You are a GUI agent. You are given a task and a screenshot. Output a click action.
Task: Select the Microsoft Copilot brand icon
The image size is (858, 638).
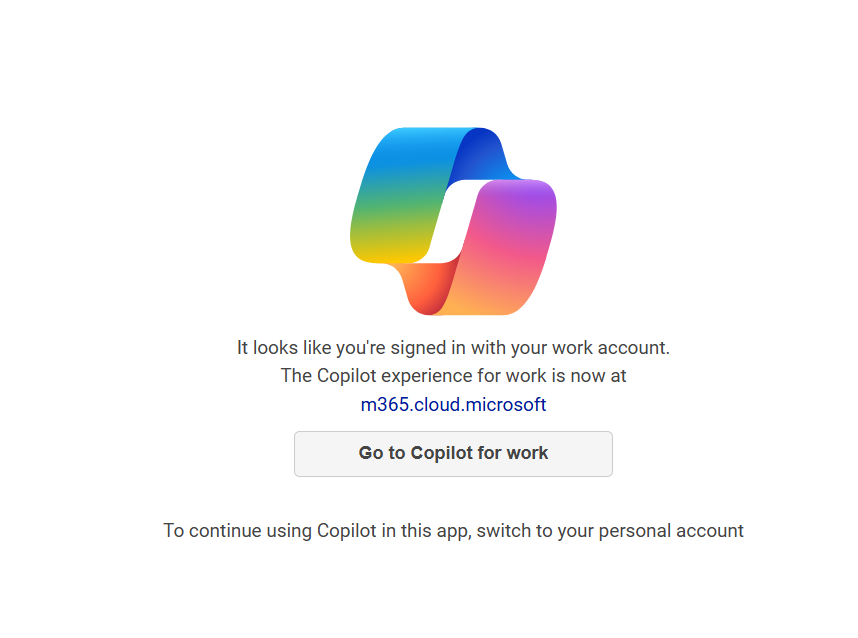(453, 220)
